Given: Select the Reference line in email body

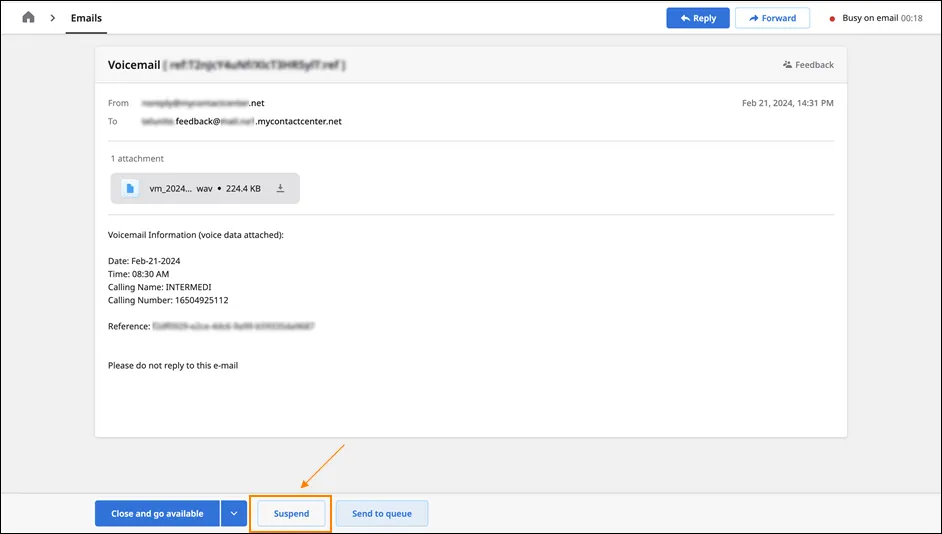Looking at the screenshot, I should click(x=211, y=326).
